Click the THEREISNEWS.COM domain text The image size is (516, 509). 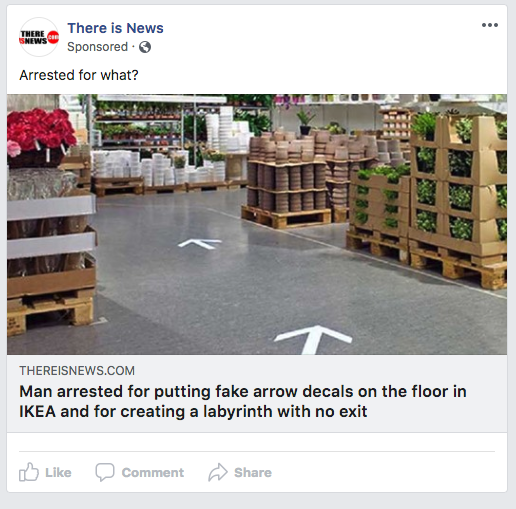pos(77,371)
